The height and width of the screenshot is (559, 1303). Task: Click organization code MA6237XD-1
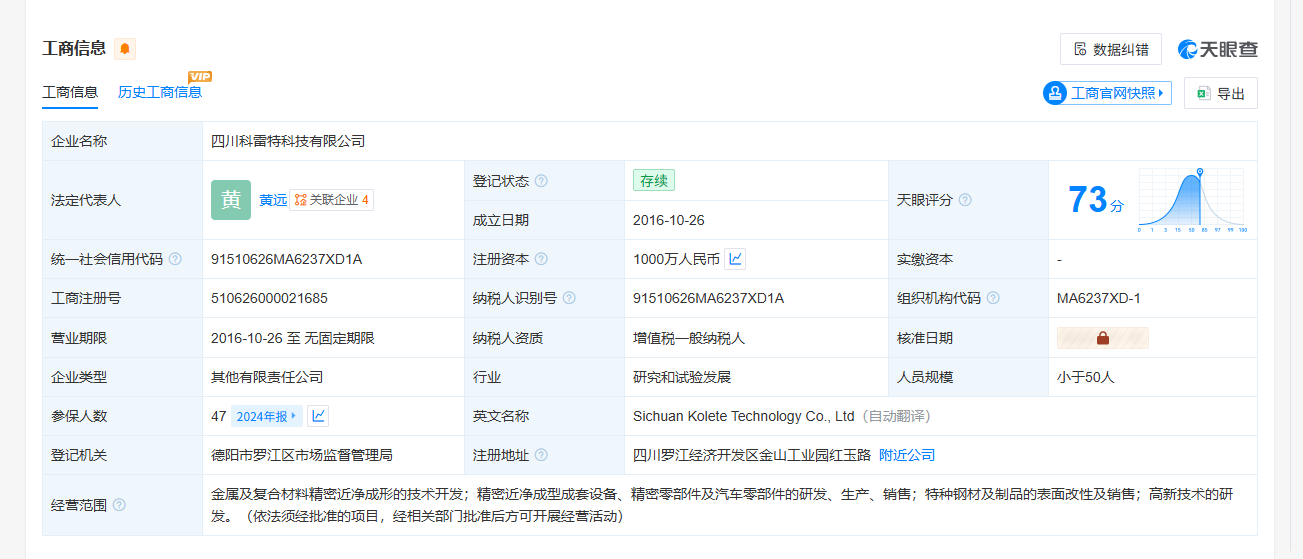1099,298
